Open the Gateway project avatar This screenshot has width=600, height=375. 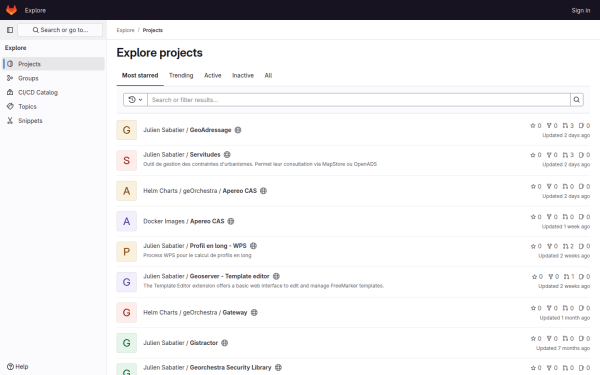click(127, 313)
